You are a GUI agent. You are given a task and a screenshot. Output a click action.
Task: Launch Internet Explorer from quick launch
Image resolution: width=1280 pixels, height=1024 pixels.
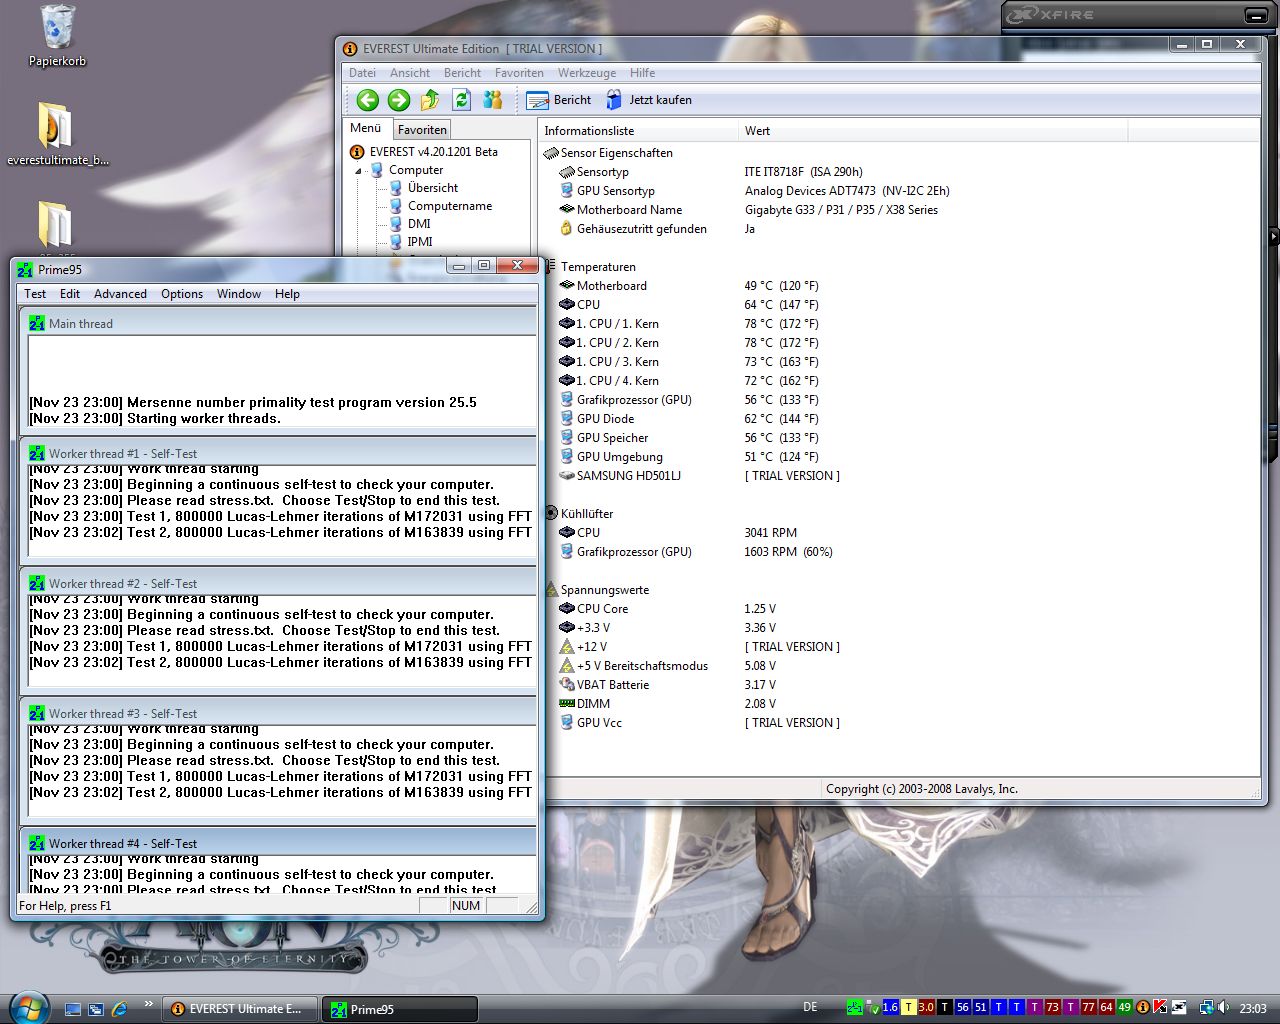coord(120,1009)
